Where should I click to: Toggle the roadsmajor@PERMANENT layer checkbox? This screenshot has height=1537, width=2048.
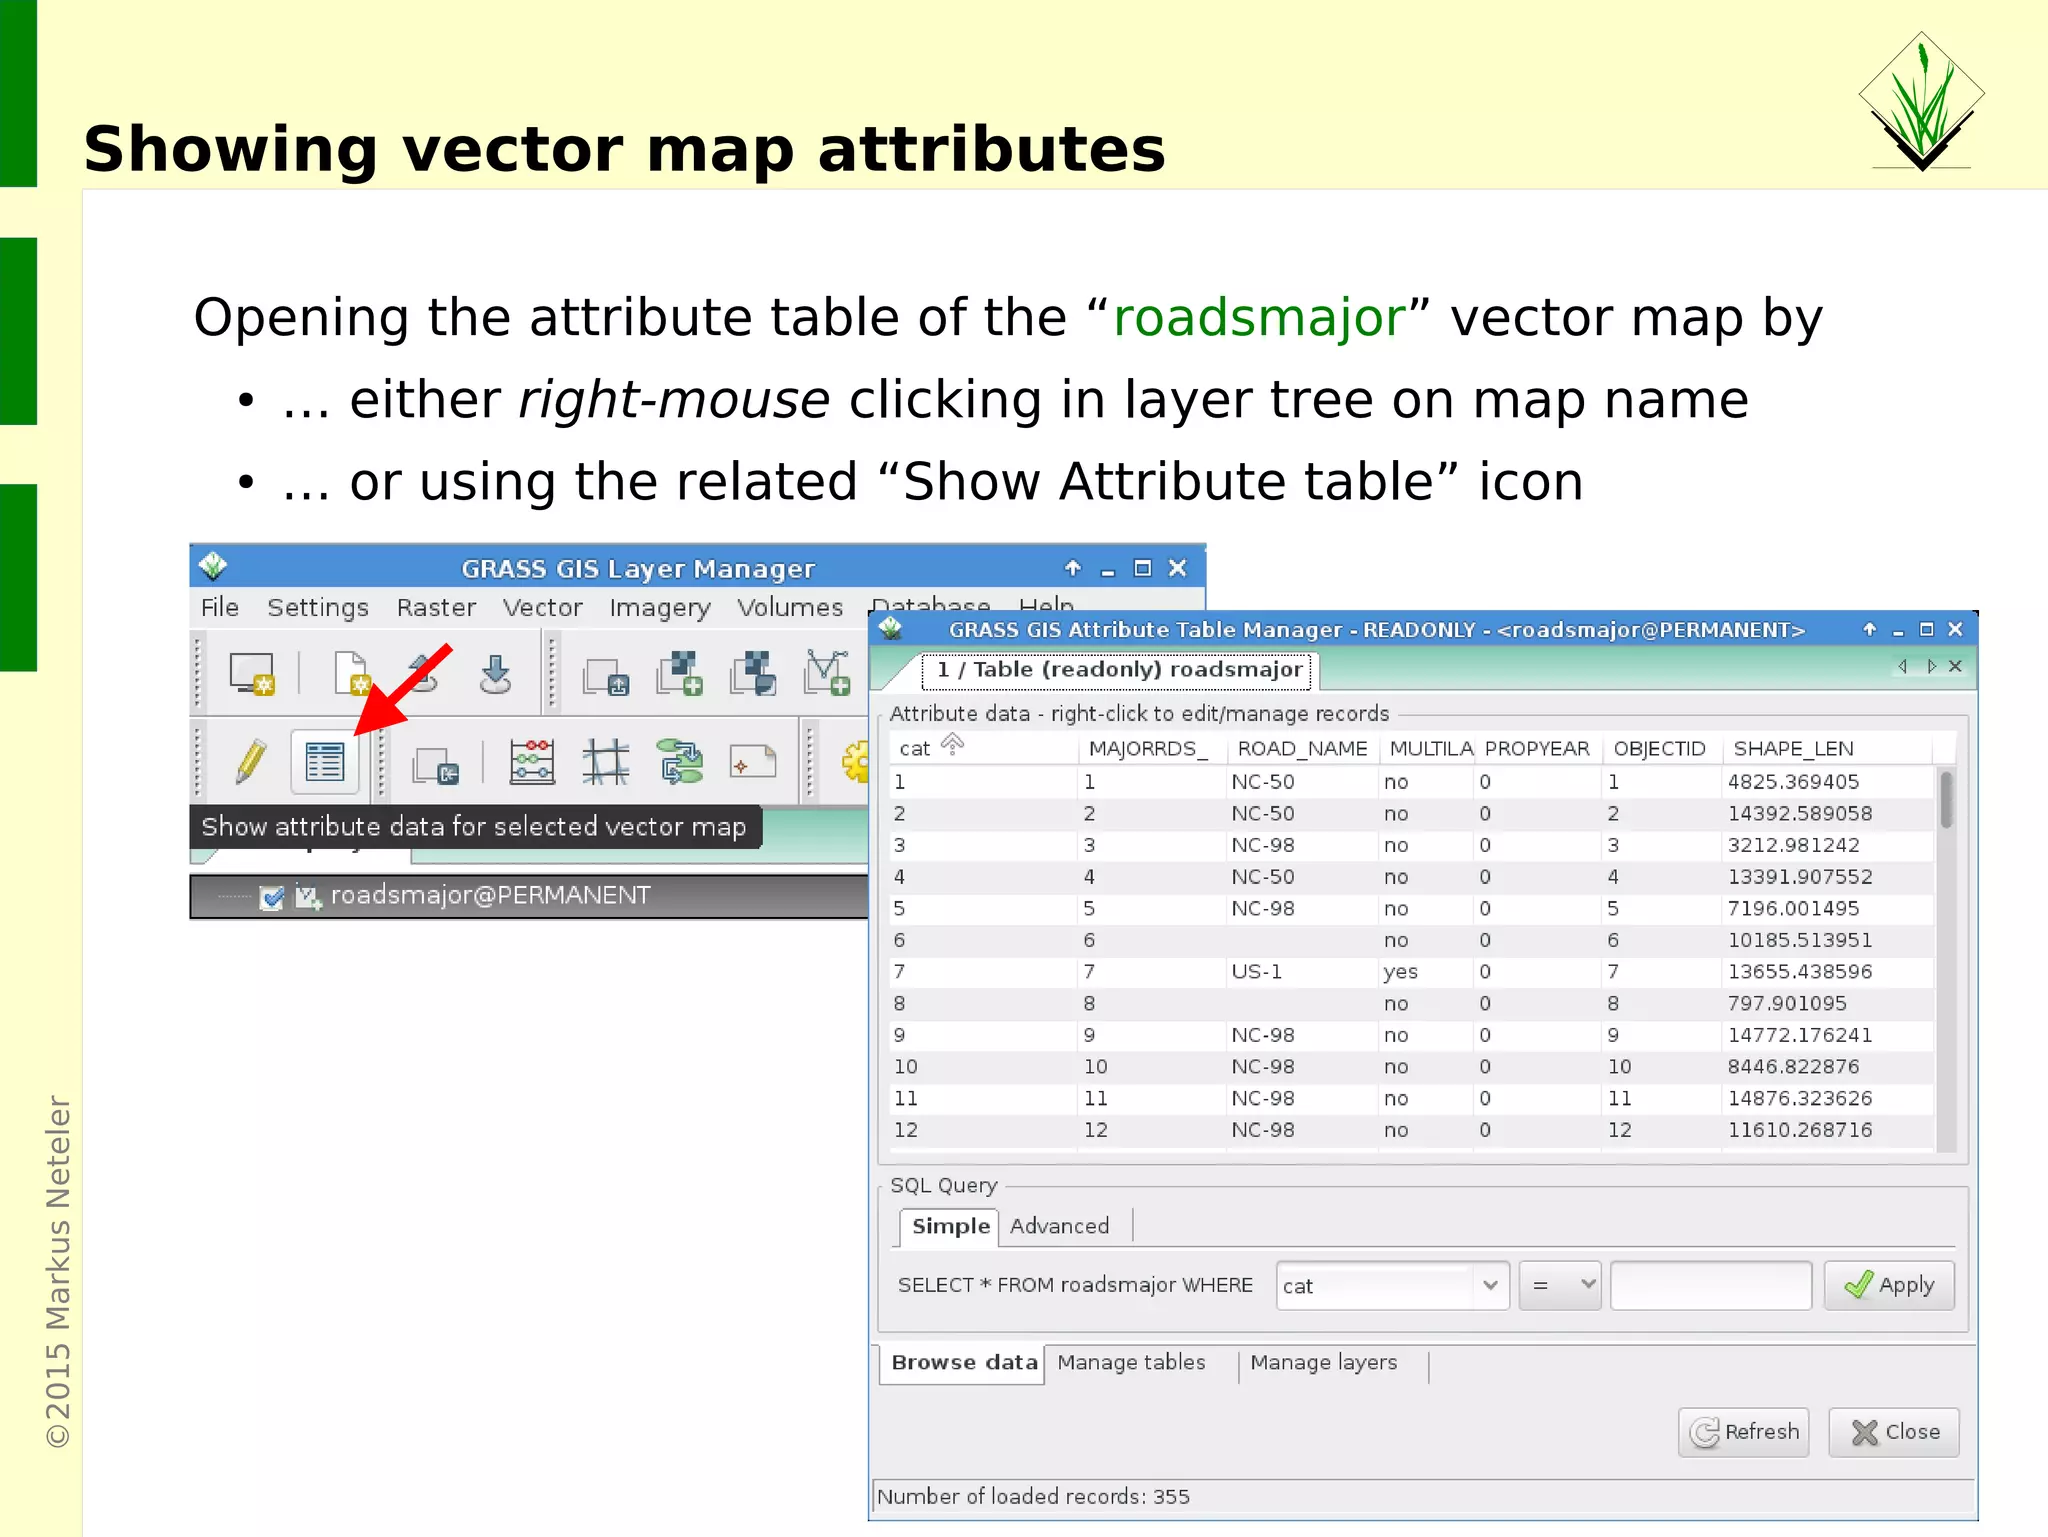click(271, 897)
